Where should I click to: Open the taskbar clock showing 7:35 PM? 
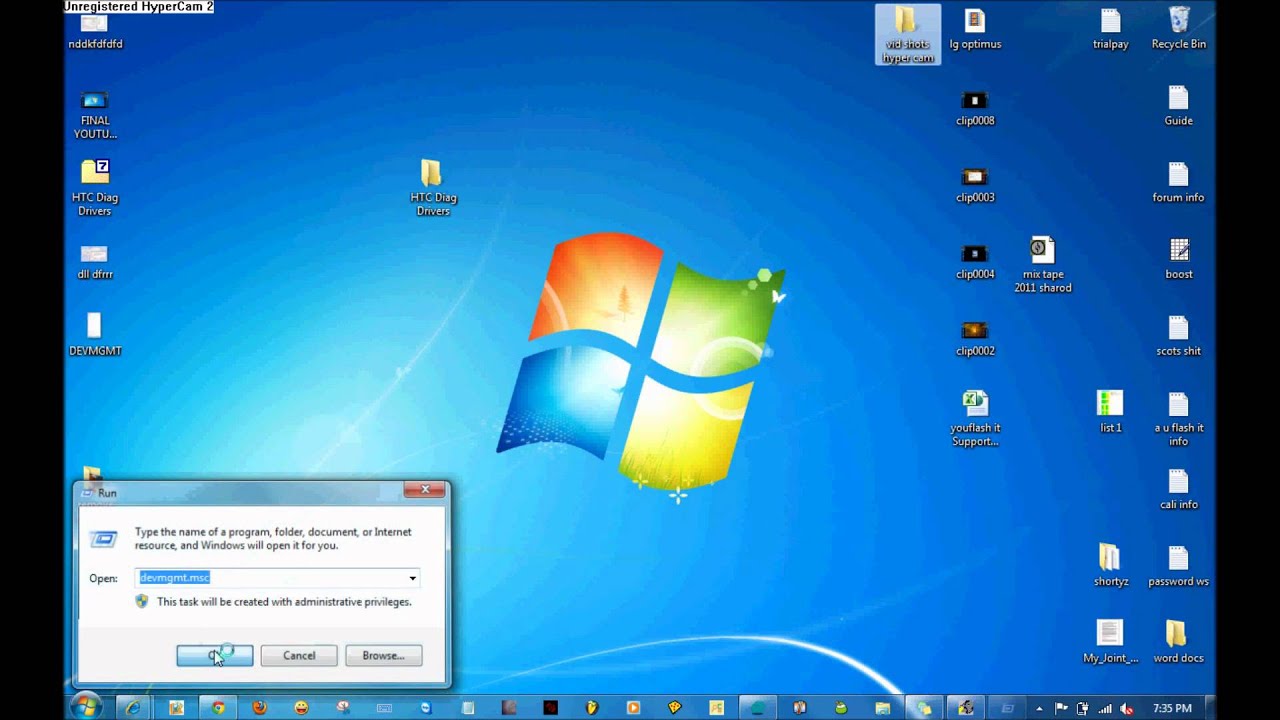[1172, 708]
